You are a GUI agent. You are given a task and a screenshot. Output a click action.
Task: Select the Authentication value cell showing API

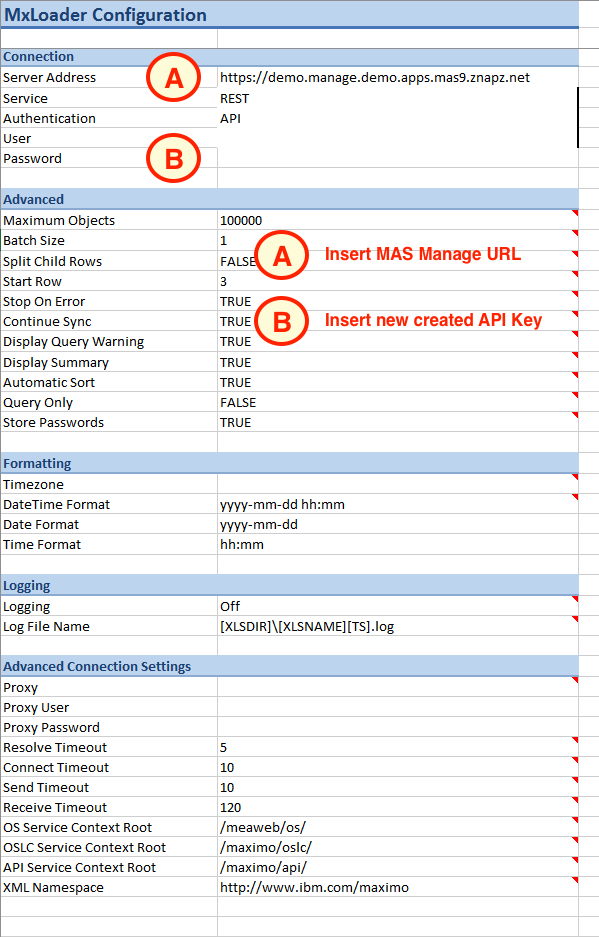point(398,118)
